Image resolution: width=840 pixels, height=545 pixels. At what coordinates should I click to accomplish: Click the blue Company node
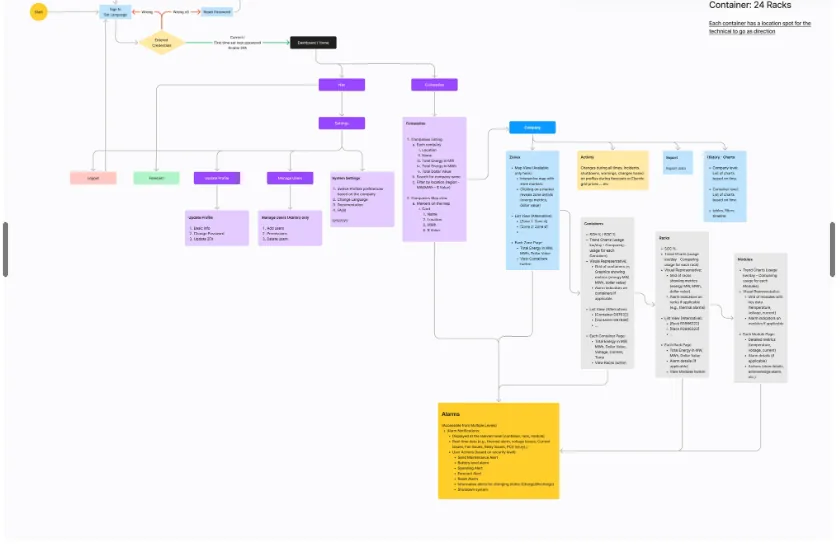[532, 128]
